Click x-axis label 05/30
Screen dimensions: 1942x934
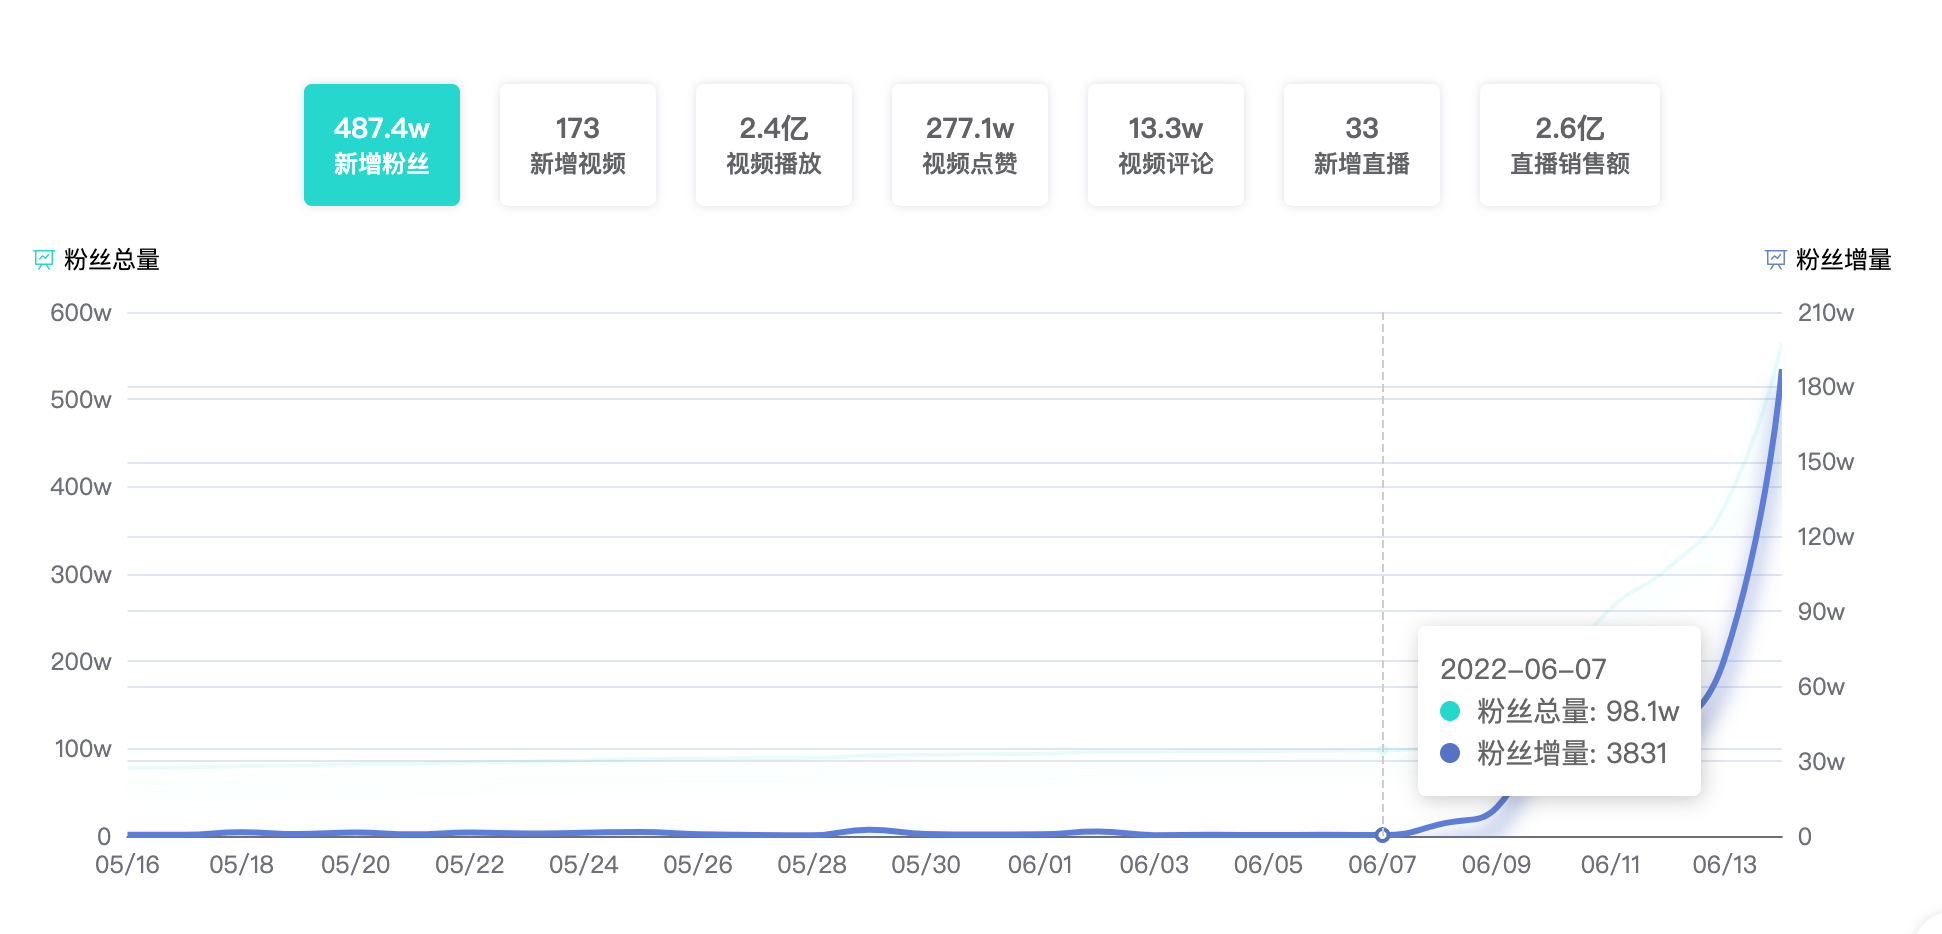coord(926,865)
